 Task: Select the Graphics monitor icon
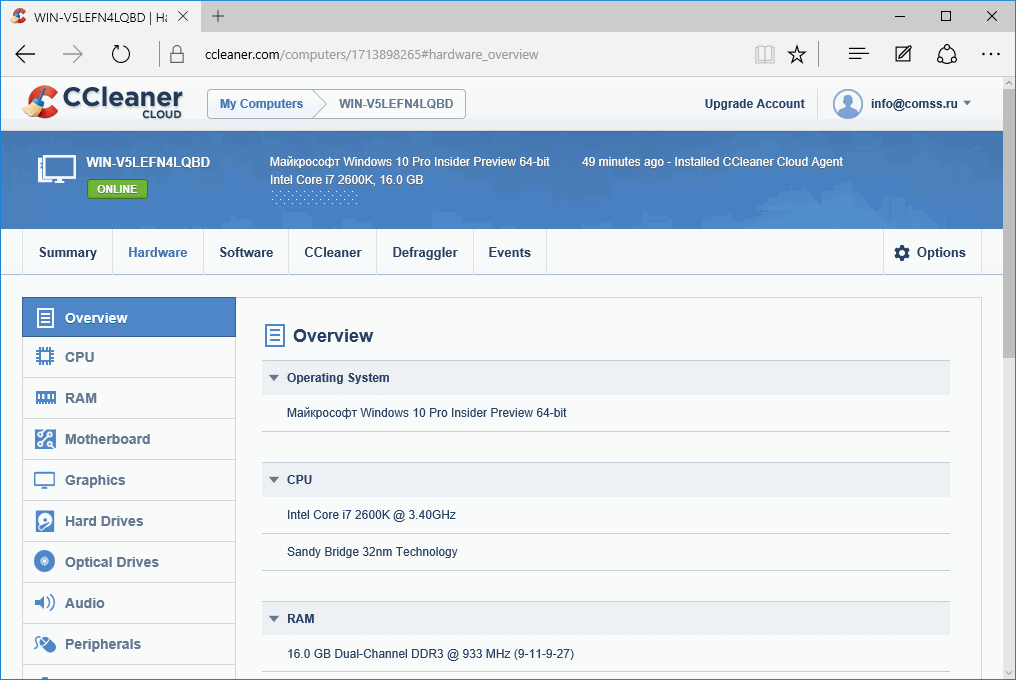pos(45,479)
